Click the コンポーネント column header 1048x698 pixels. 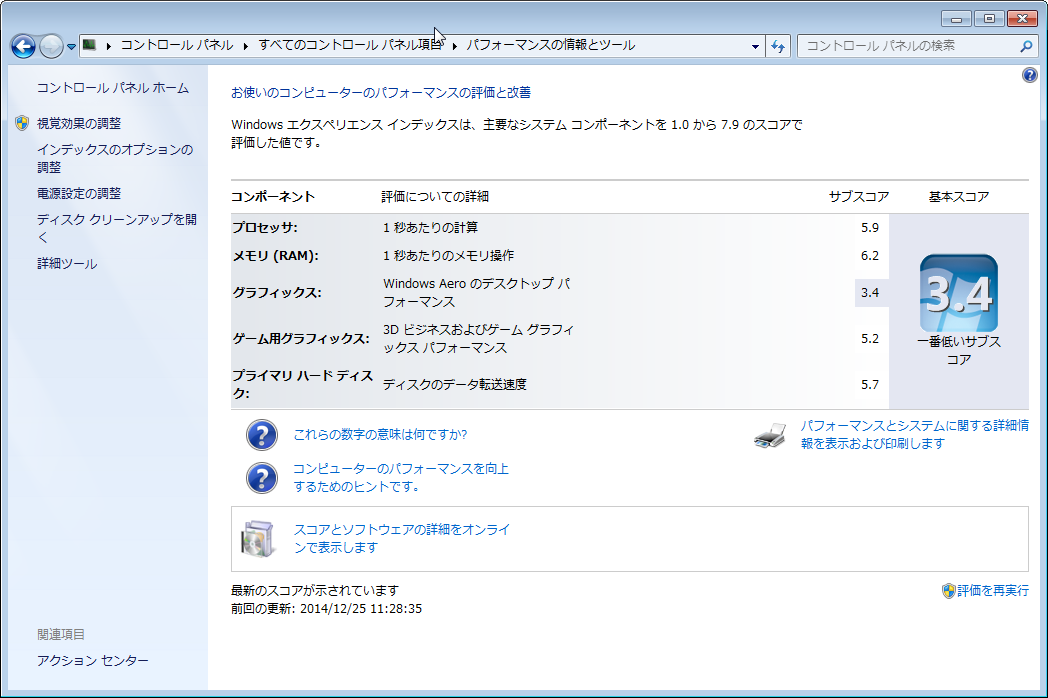pyautogui.click(x=273, y=197)
